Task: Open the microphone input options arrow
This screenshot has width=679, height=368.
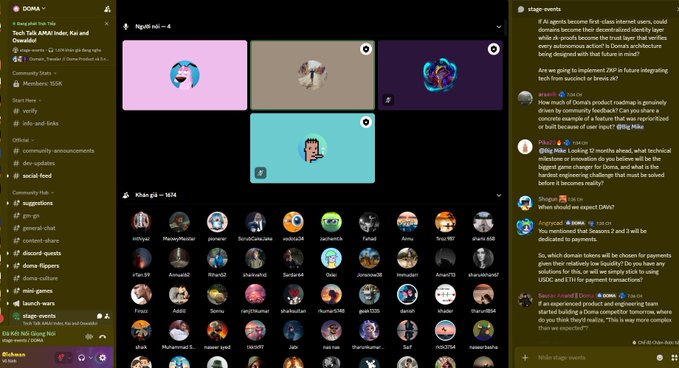Action: (69, 358)
